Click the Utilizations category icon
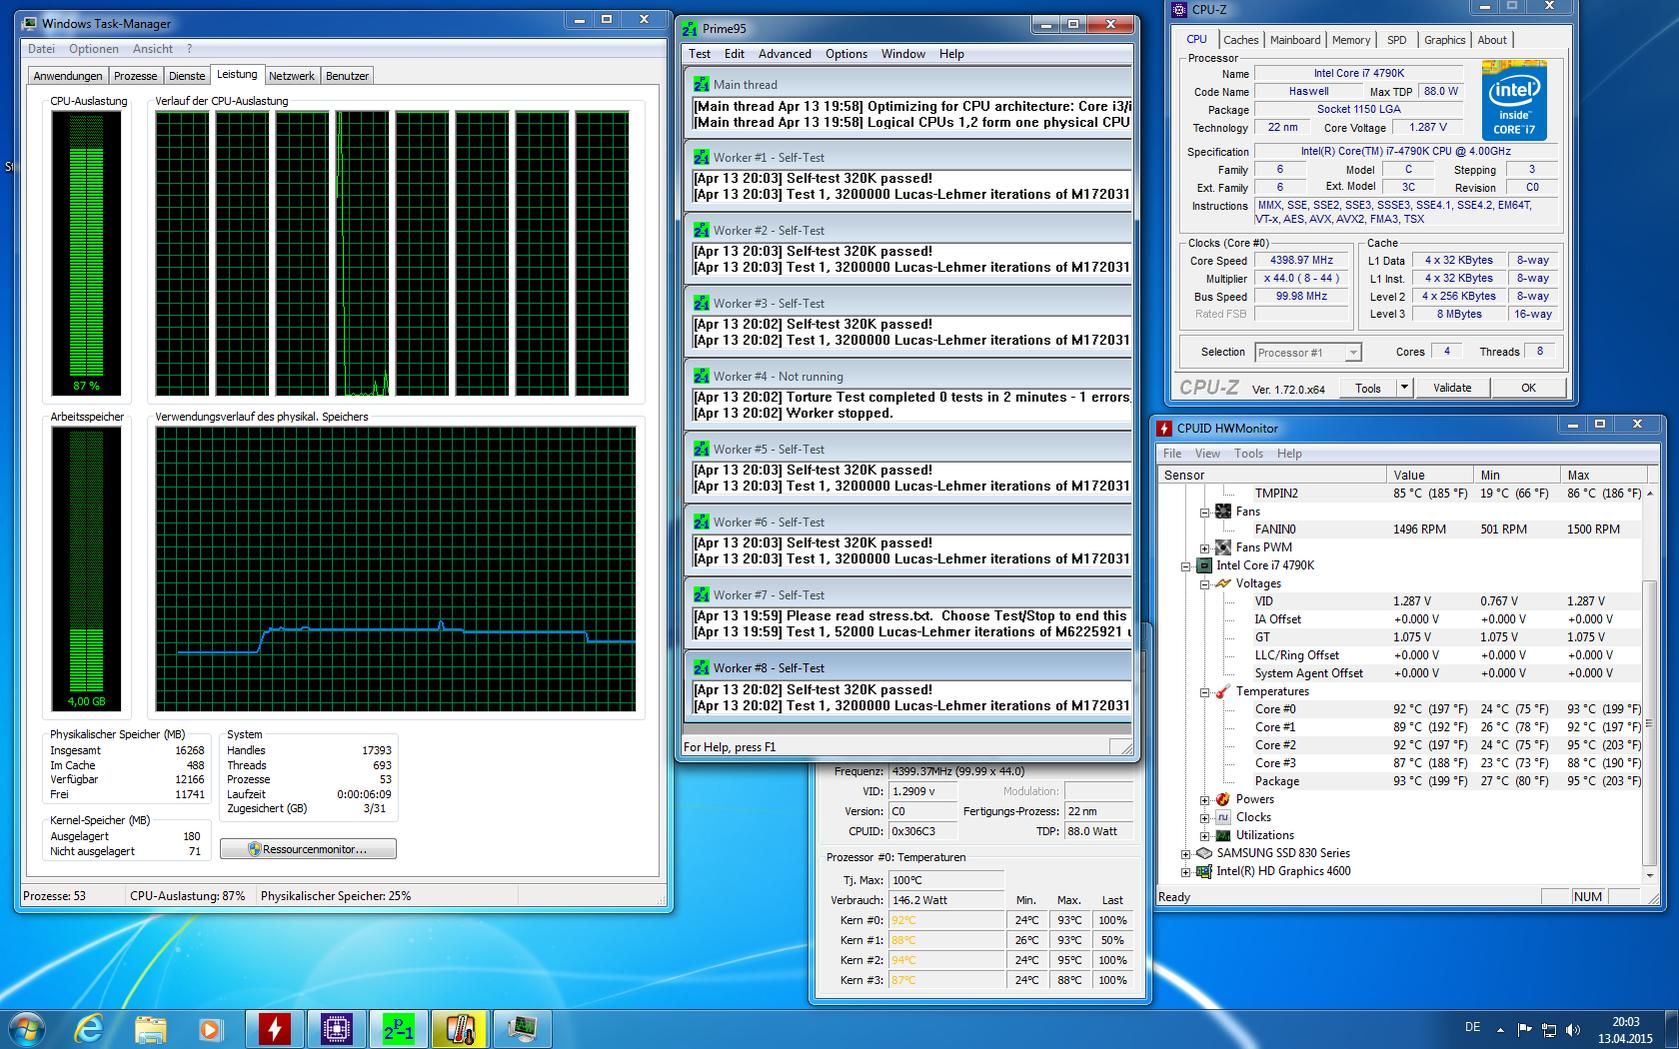The image size is (1679, 1049). click(1223, 835)
